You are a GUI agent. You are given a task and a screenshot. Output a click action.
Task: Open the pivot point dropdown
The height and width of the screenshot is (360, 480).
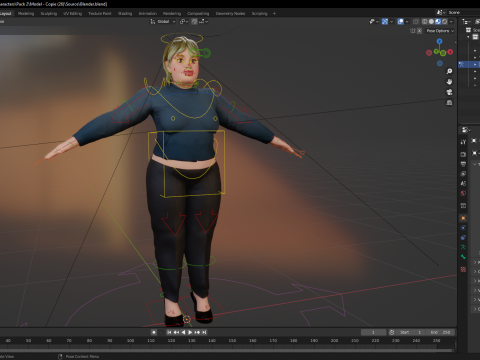pyautogui.click(x=184, y=21)
